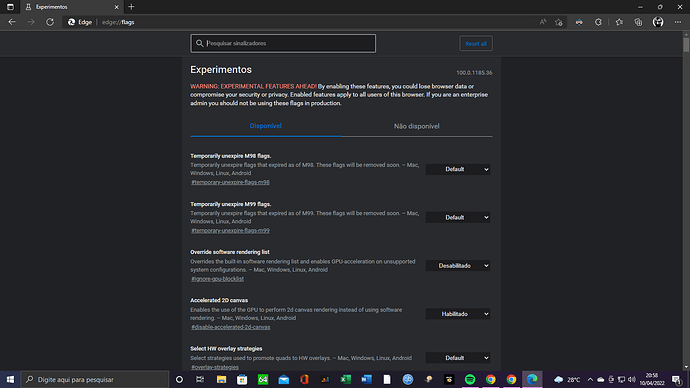Click the Accelerated 2D canvas flag title
The image size is (690, 388).
(x=219, y=300)
